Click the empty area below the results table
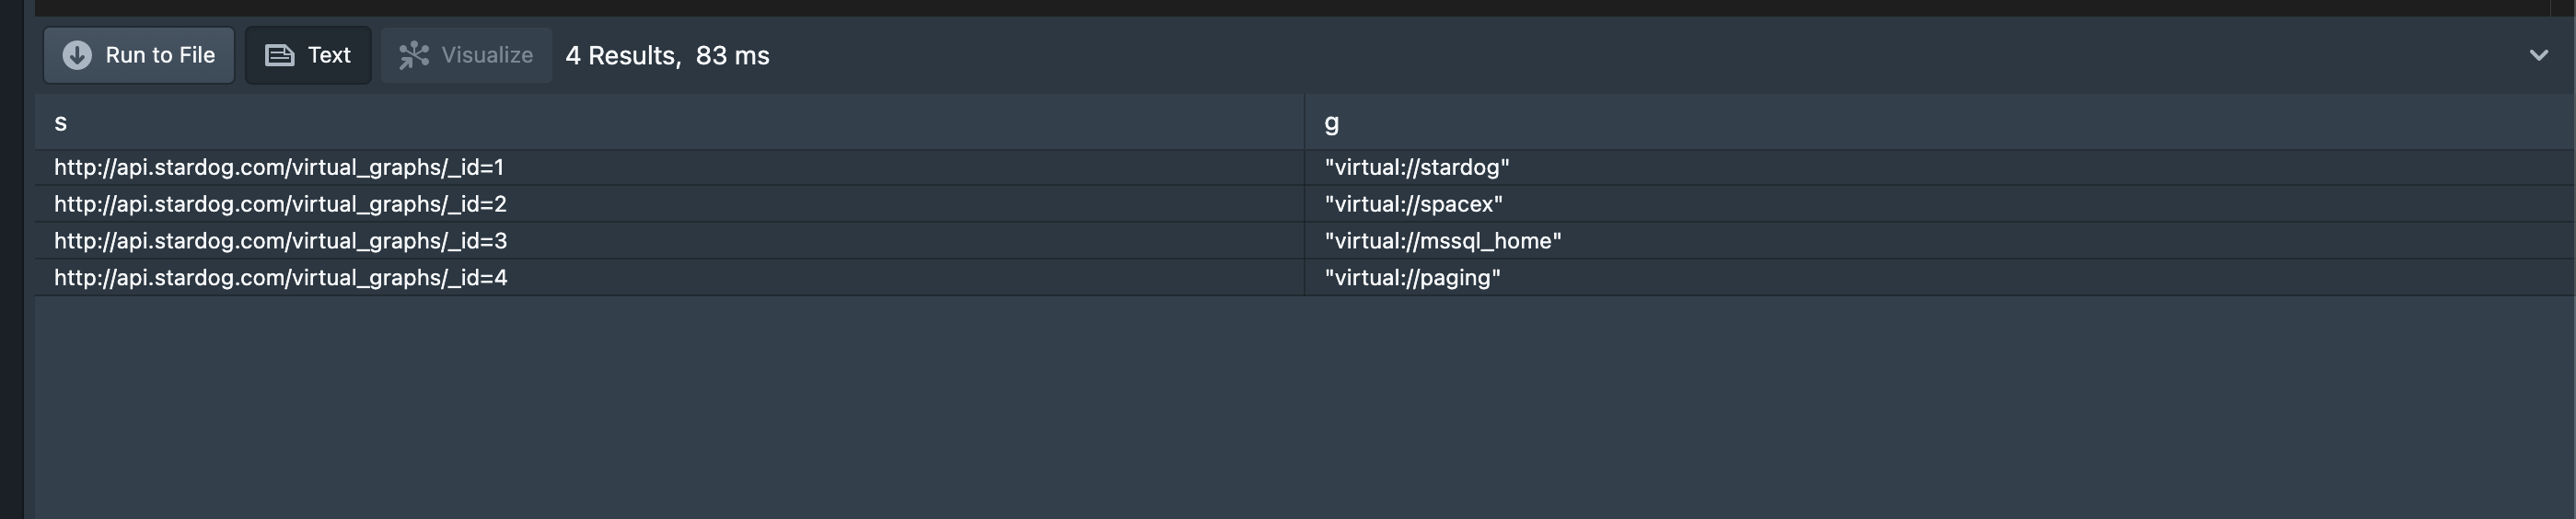This screenshot has width=2576, height=519. click(x=1300, y=410)
